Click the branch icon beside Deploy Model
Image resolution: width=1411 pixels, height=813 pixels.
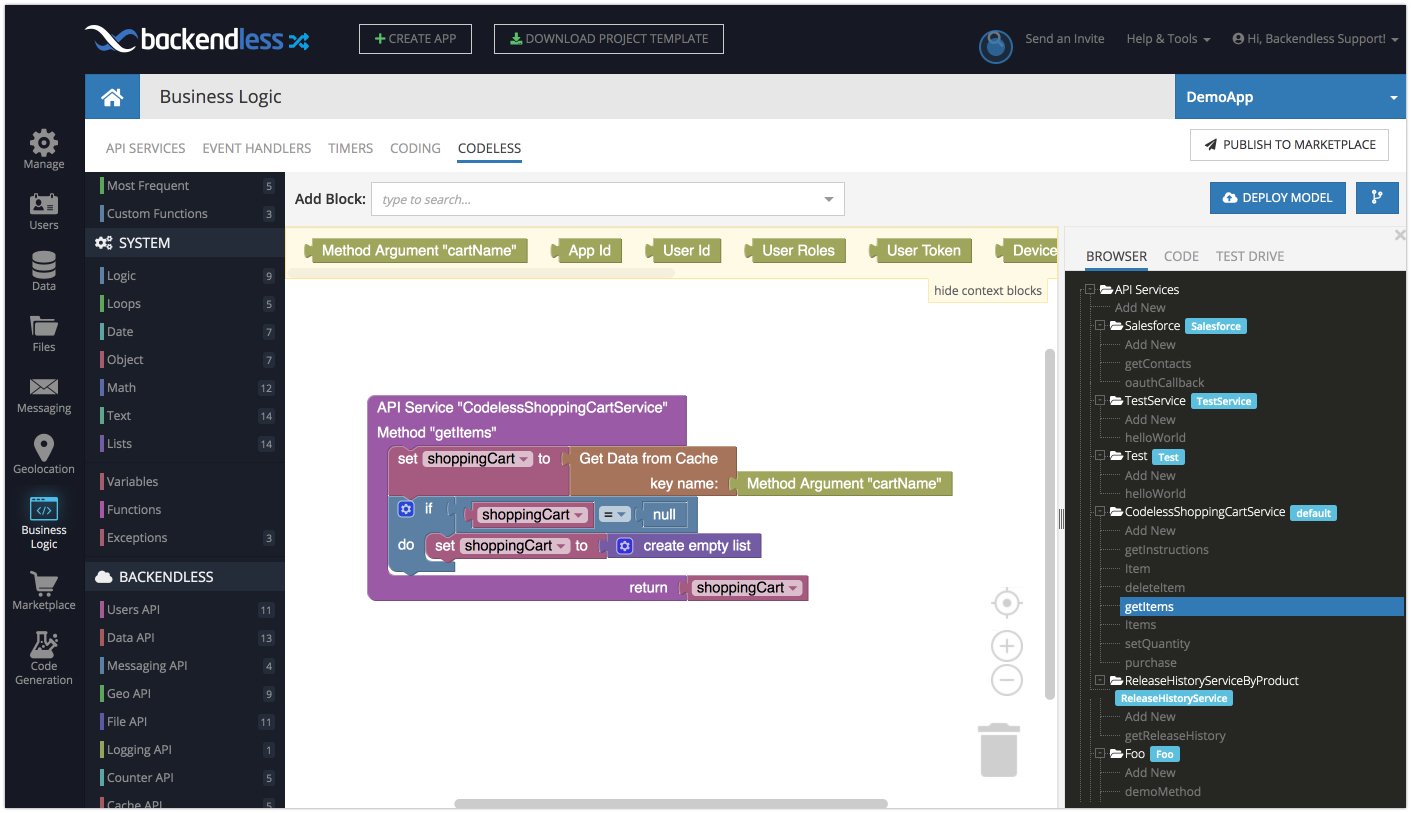pos(1377,198)
